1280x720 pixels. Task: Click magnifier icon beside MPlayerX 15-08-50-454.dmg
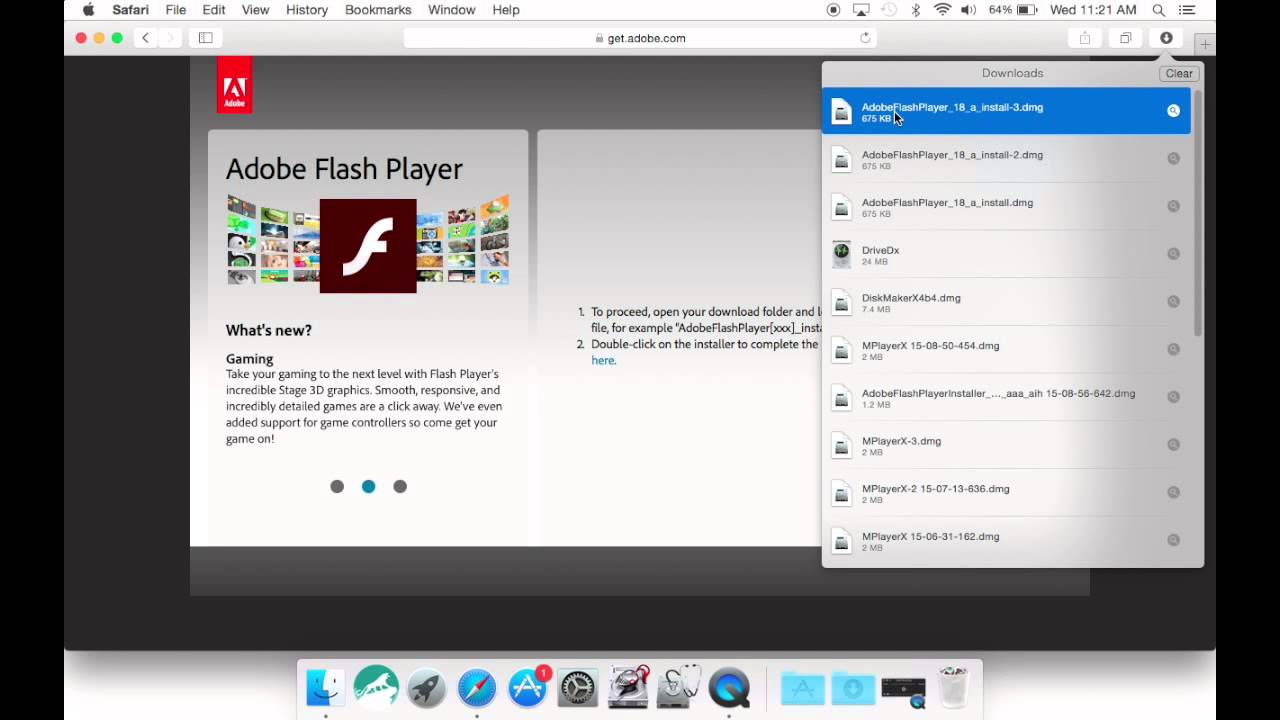point(1173,349)
